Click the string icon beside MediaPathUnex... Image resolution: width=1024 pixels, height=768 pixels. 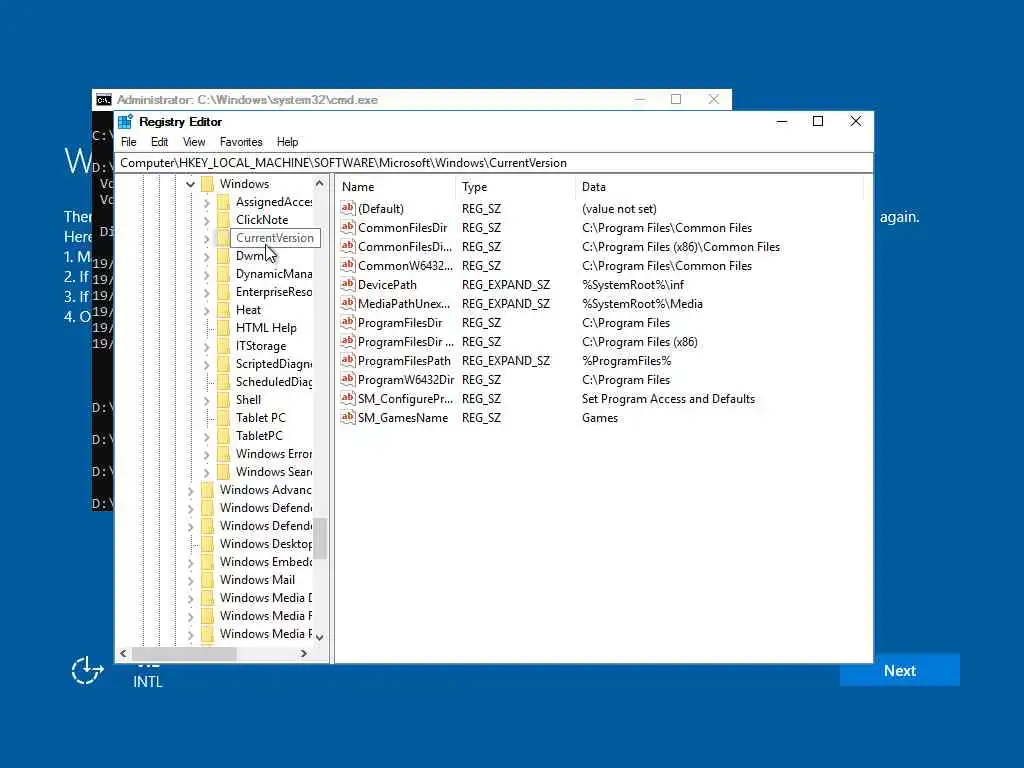(x=347, y=304)
